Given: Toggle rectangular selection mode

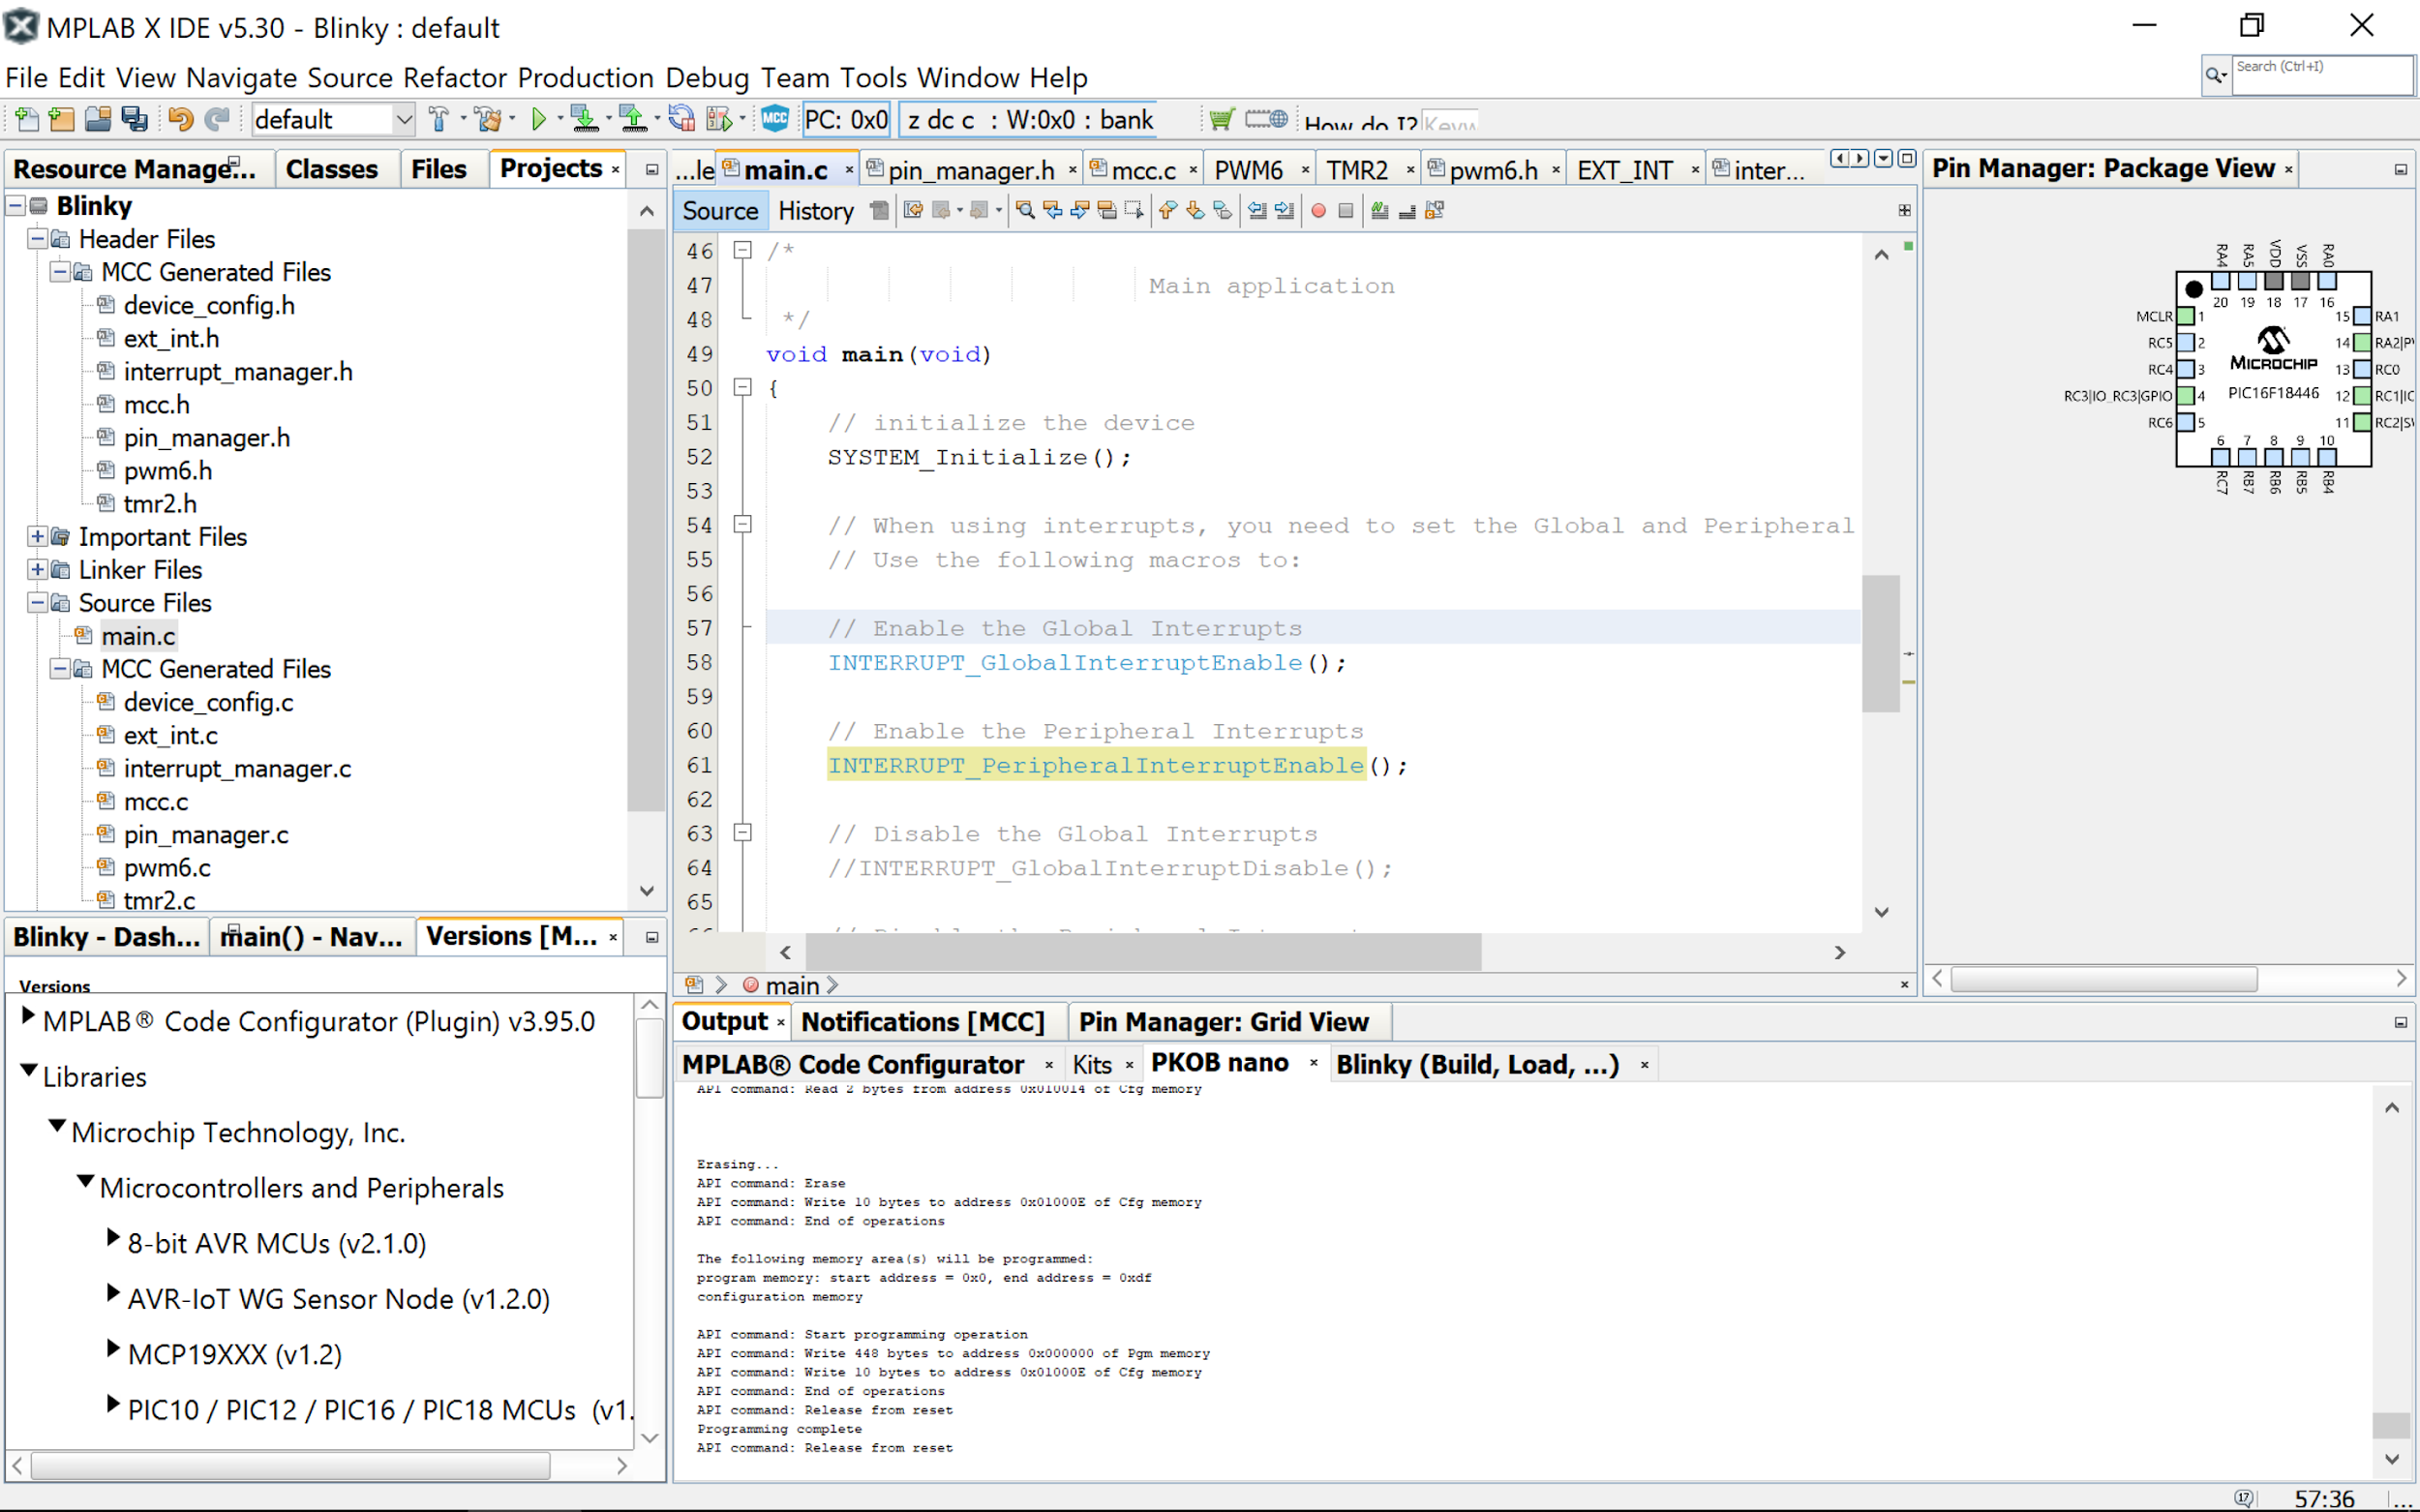Looking at the screenshot, I should (1133, 211).
